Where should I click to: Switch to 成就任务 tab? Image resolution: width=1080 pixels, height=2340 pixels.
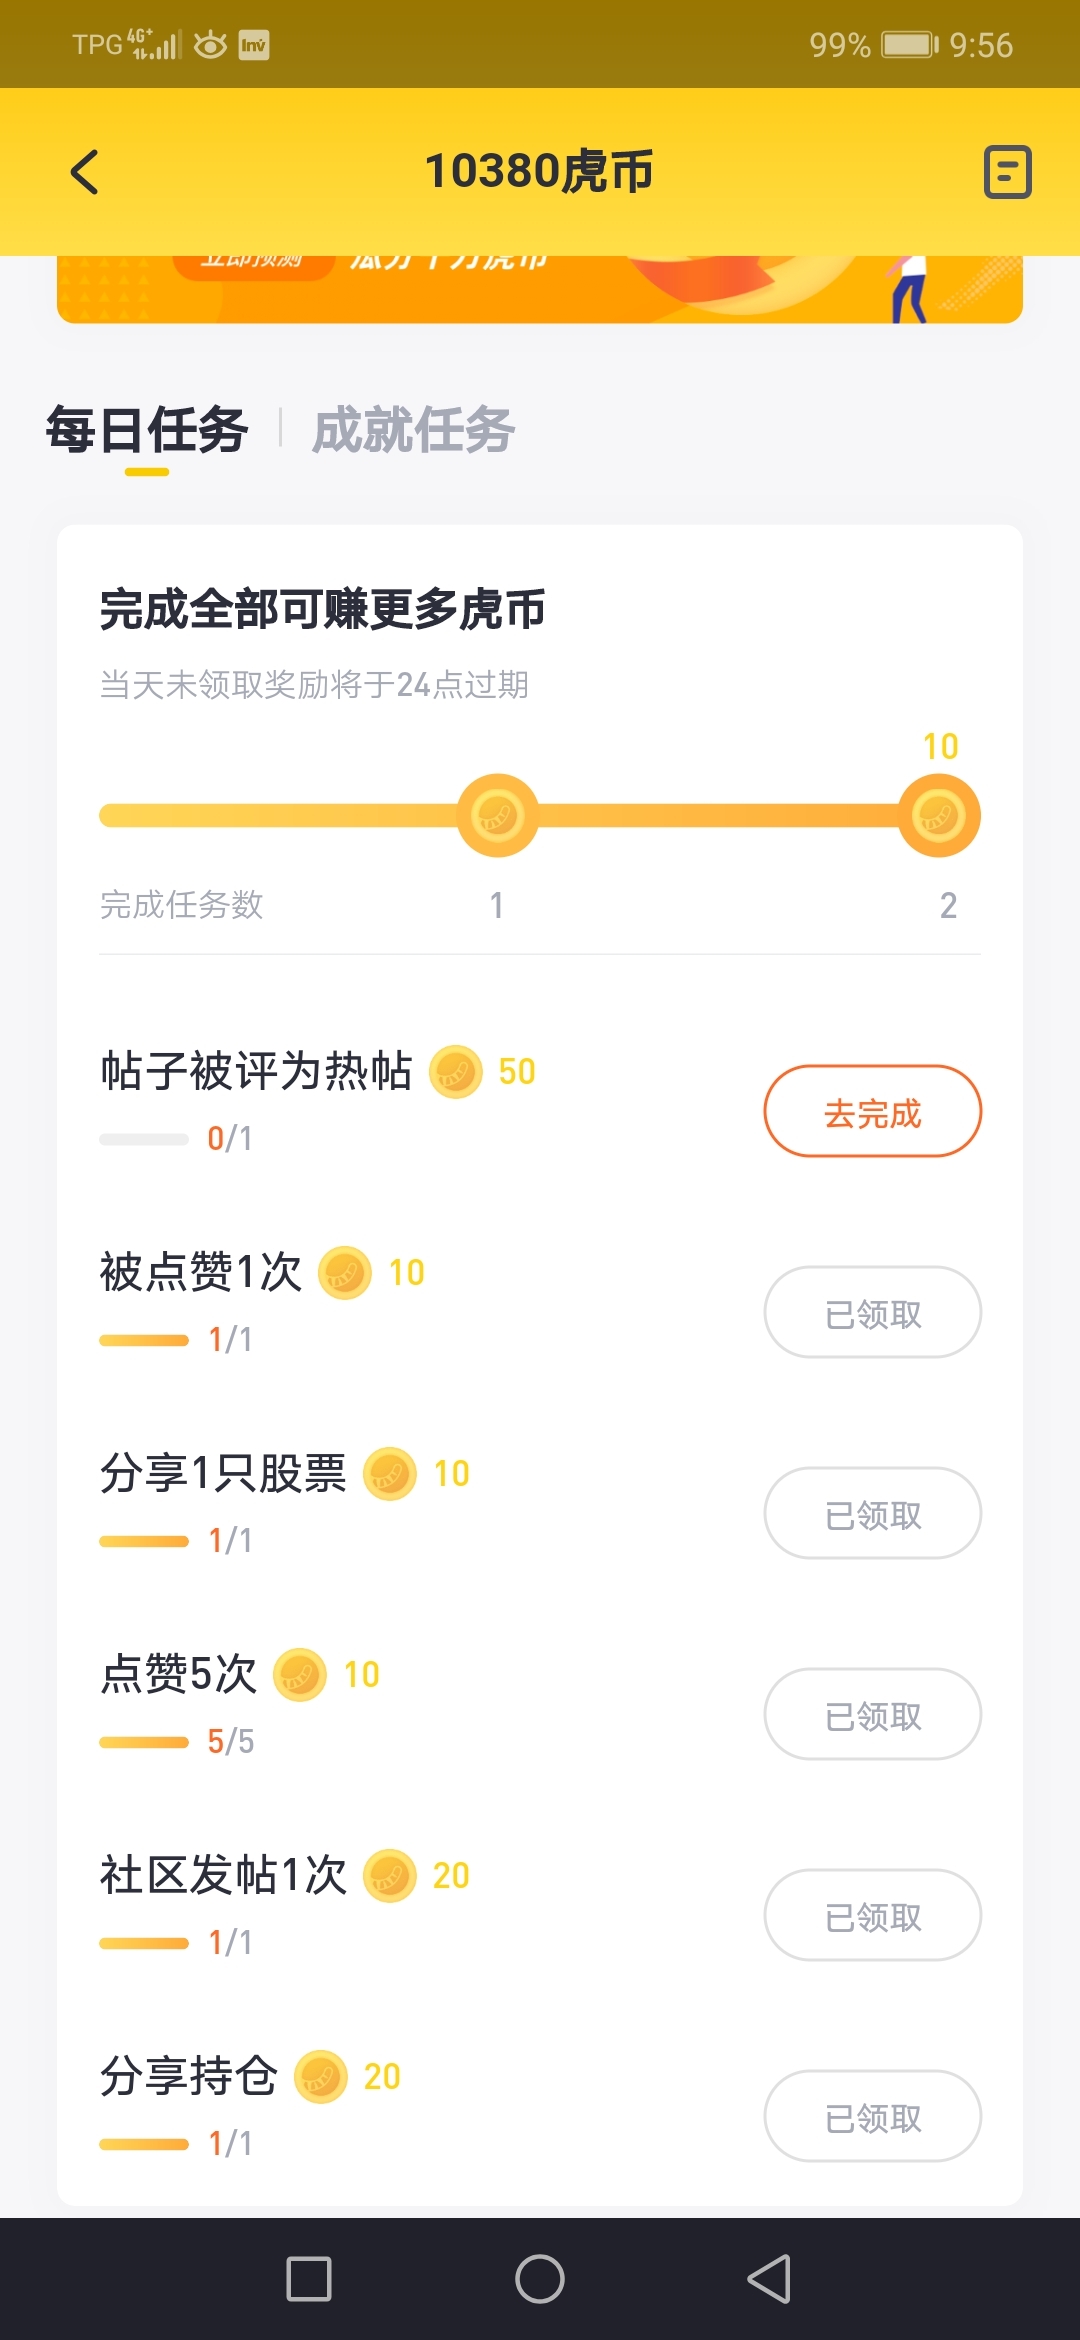coord(413,431)
